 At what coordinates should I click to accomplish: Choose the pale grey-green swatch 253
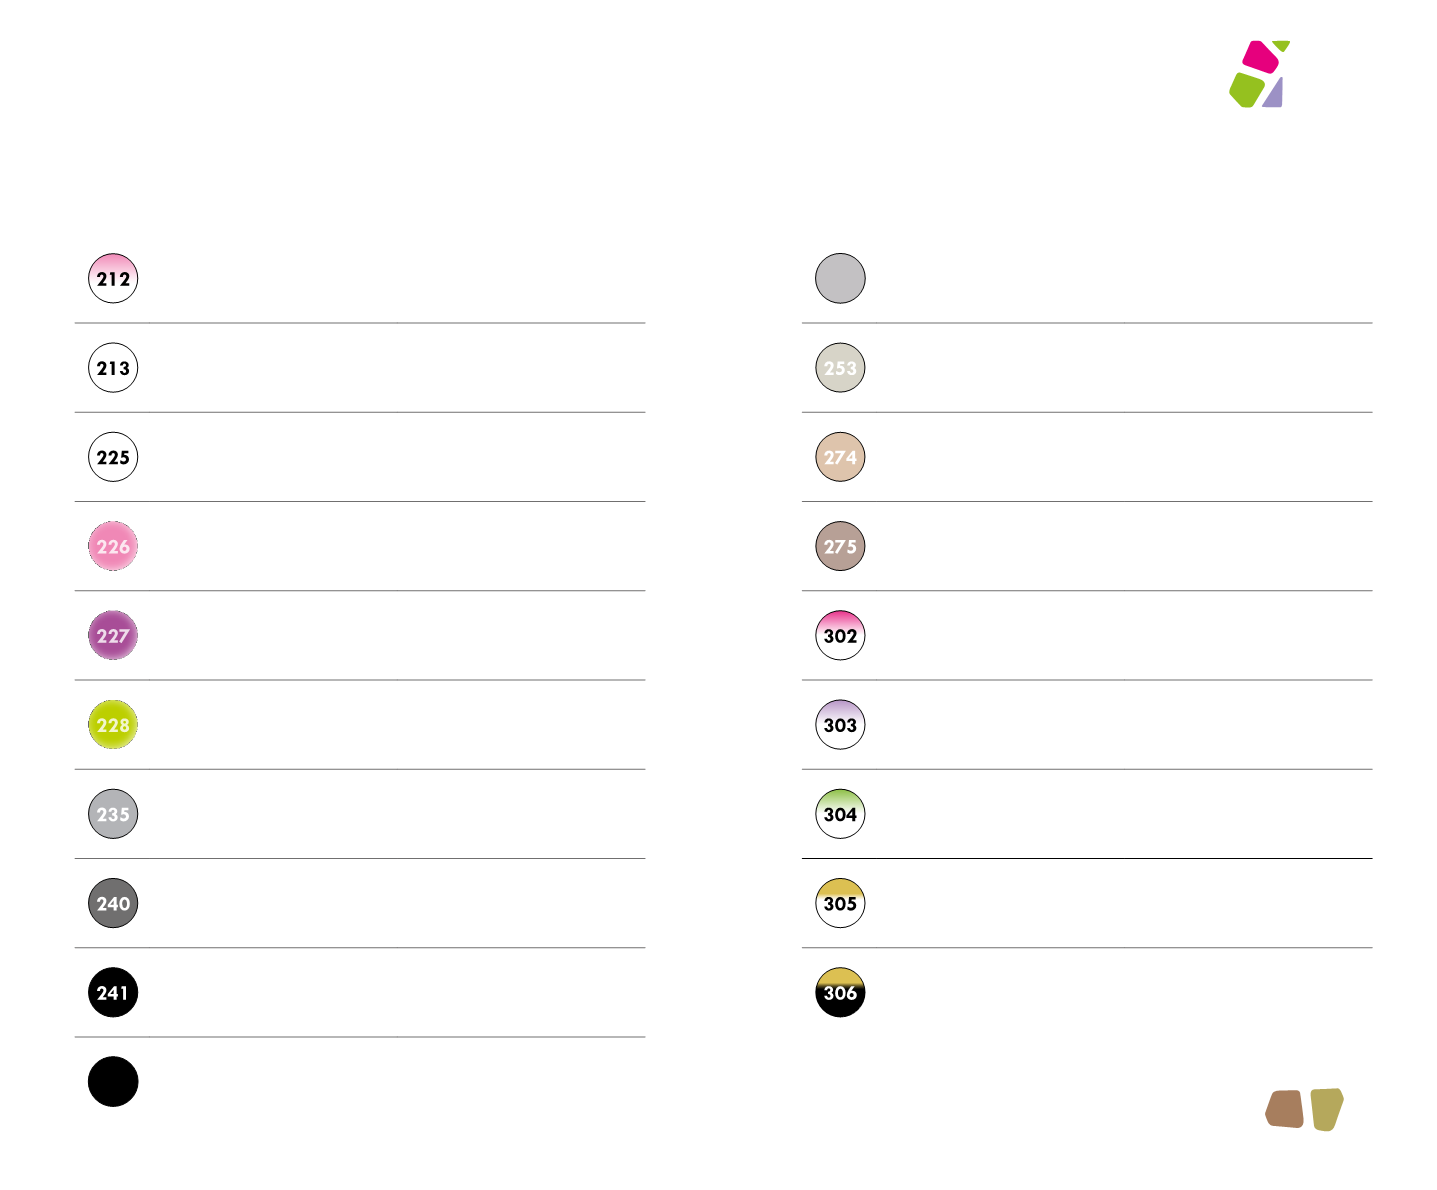point(840,368)
